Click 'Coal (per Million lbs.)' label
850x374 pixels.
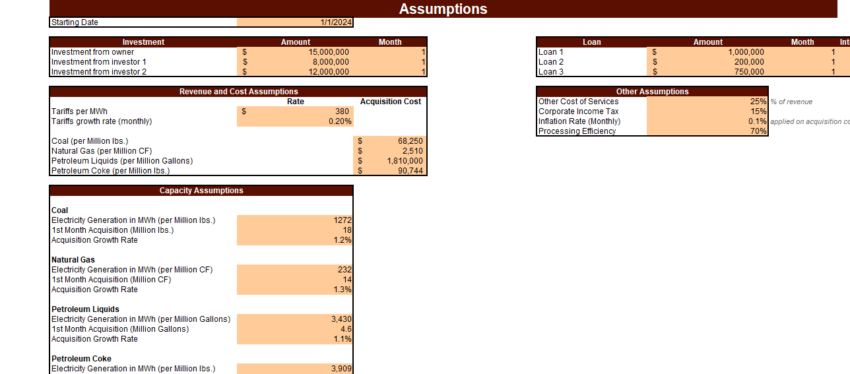click(x=89, y=141)
